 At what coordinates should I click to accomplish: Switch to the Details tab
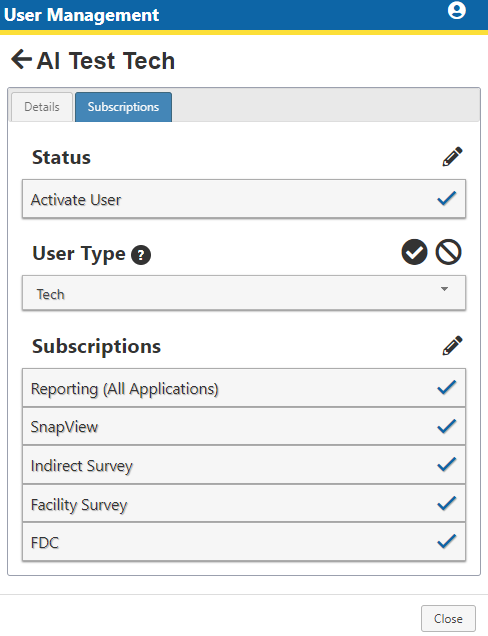[42, 107]
